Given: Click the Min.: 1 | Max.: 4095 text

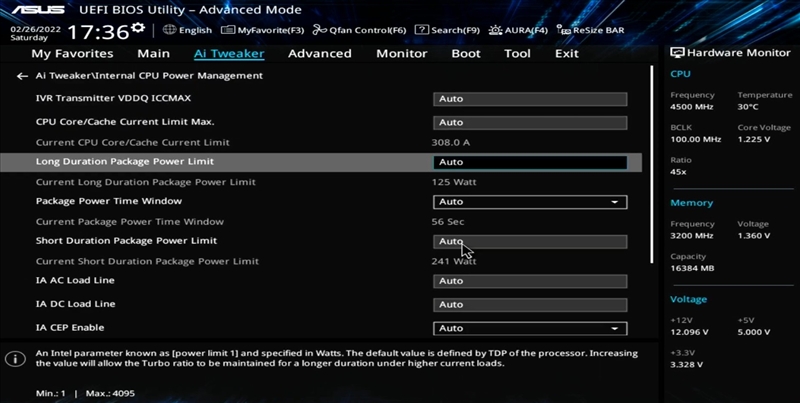Looking at the screenshot, I should 85,394.
